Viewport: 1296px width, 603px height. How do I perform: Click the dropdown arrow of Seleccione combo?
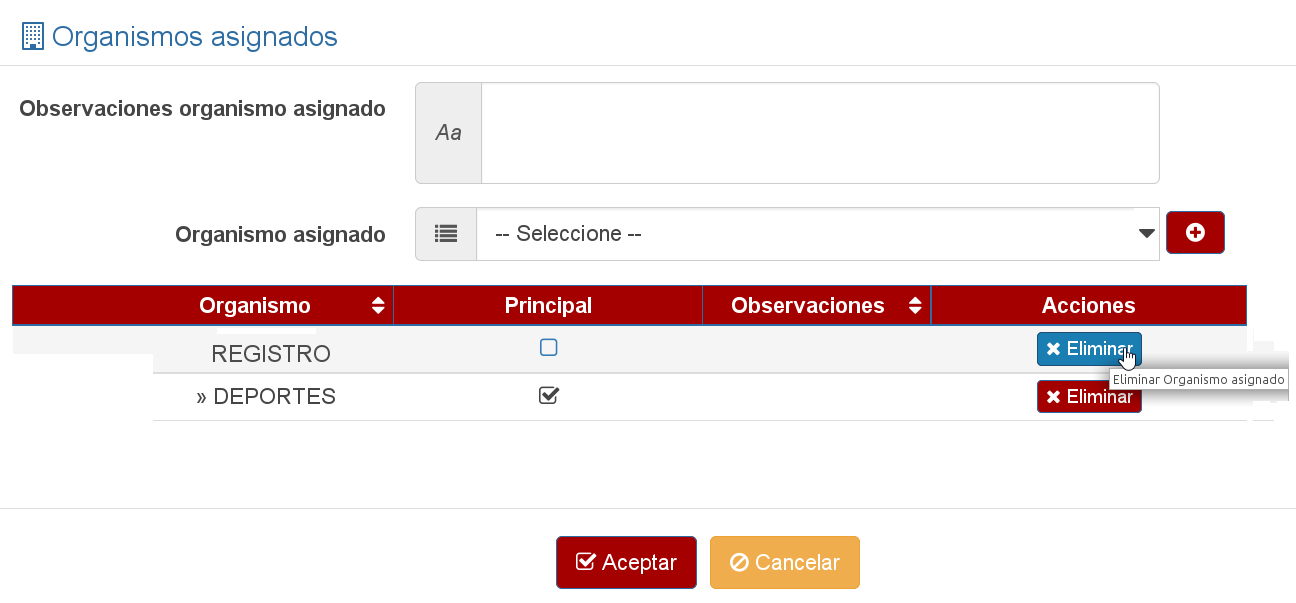[x=1146, y=234]
